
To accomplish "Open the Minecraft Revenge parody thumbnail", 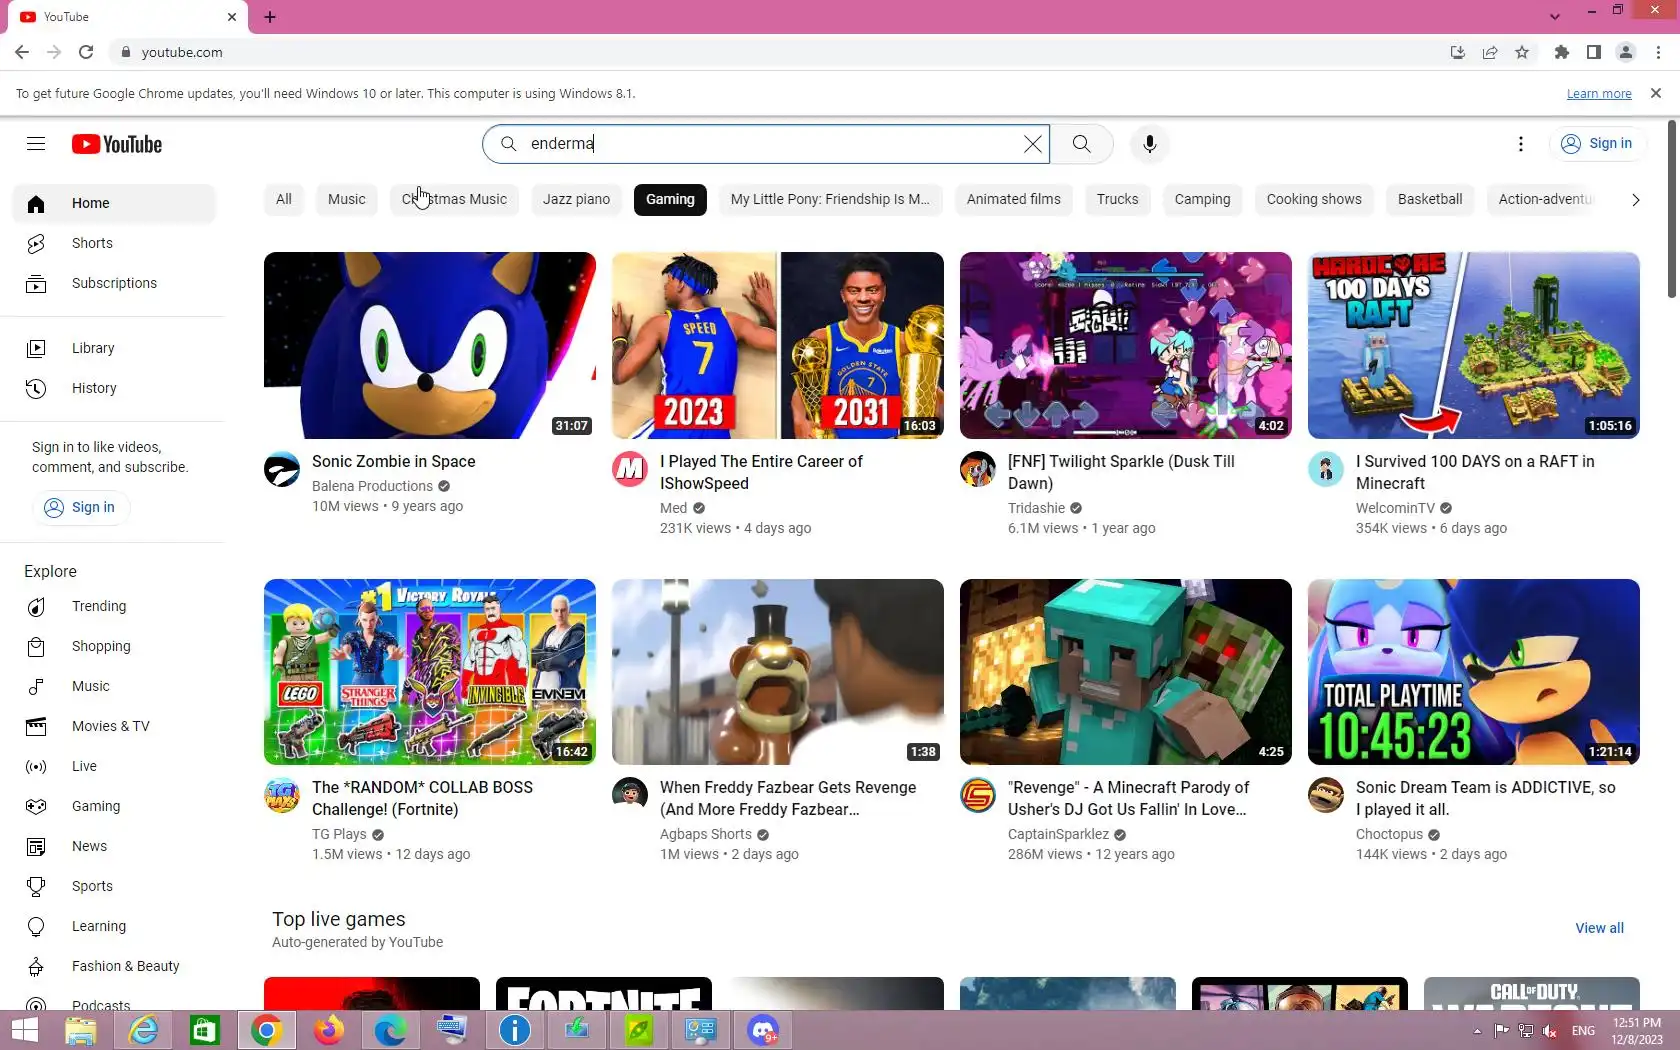I will pos(1126,672).
